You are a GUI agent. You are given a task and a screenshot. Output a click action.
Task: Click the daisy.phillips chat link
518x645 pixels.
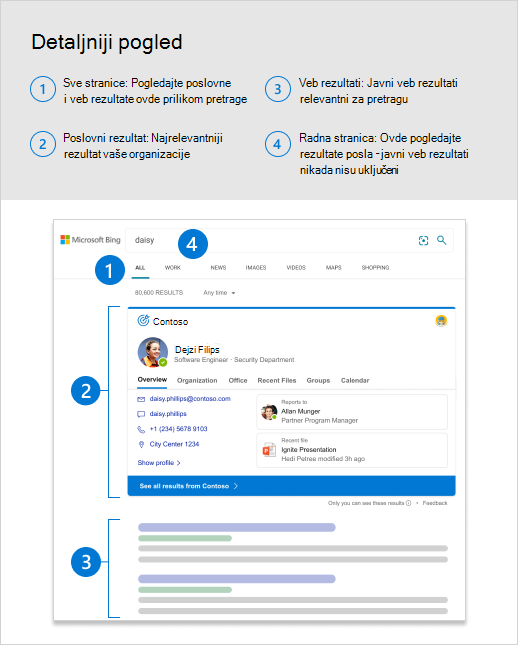tap(168, 414)
